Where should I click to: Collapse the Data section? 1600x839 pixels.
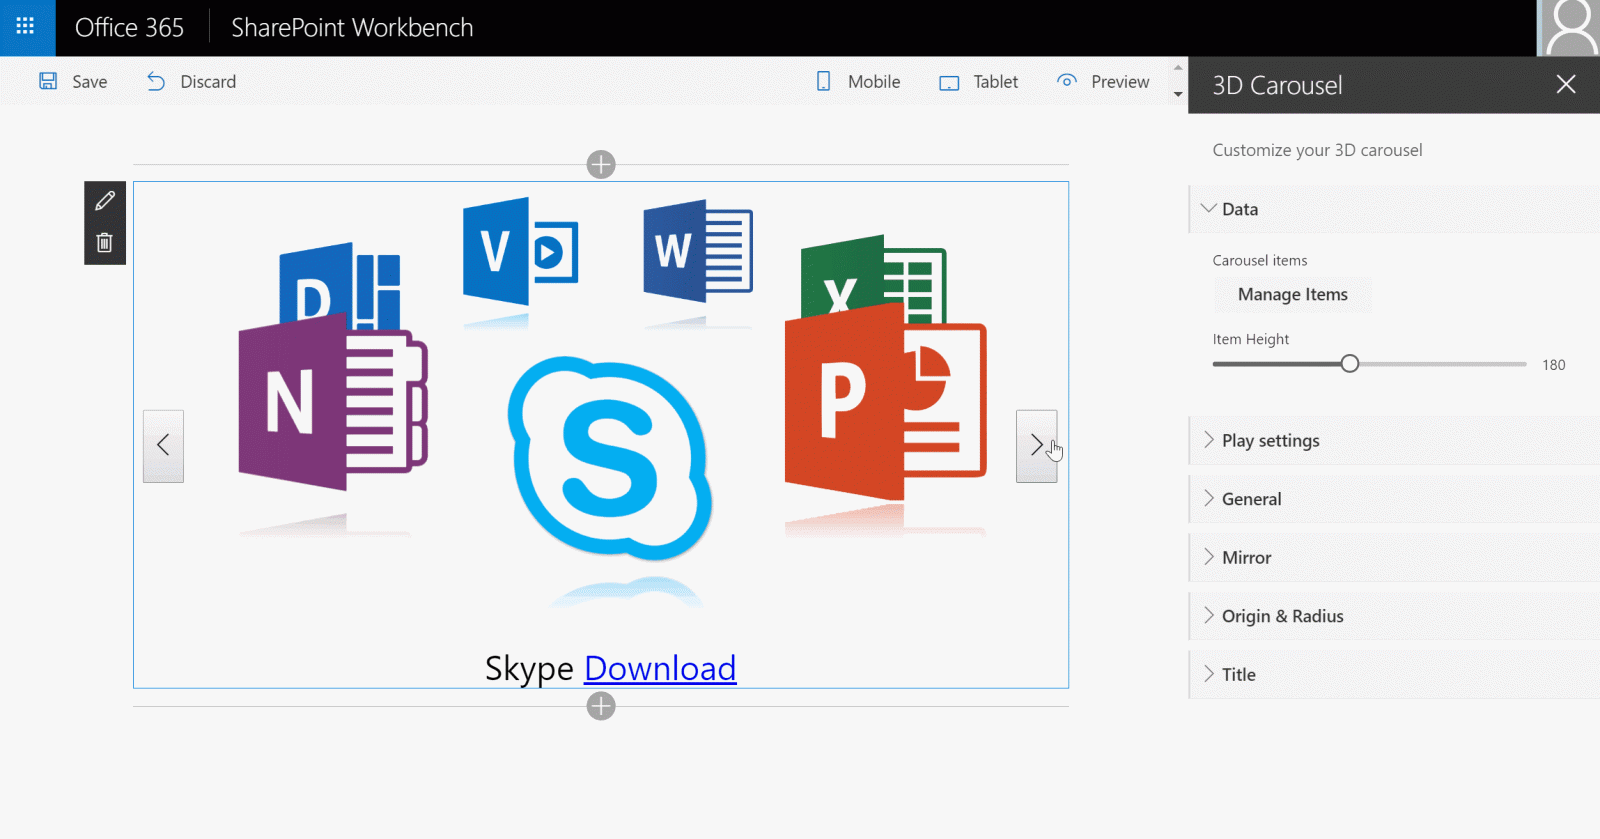(x=1394, y=209)
